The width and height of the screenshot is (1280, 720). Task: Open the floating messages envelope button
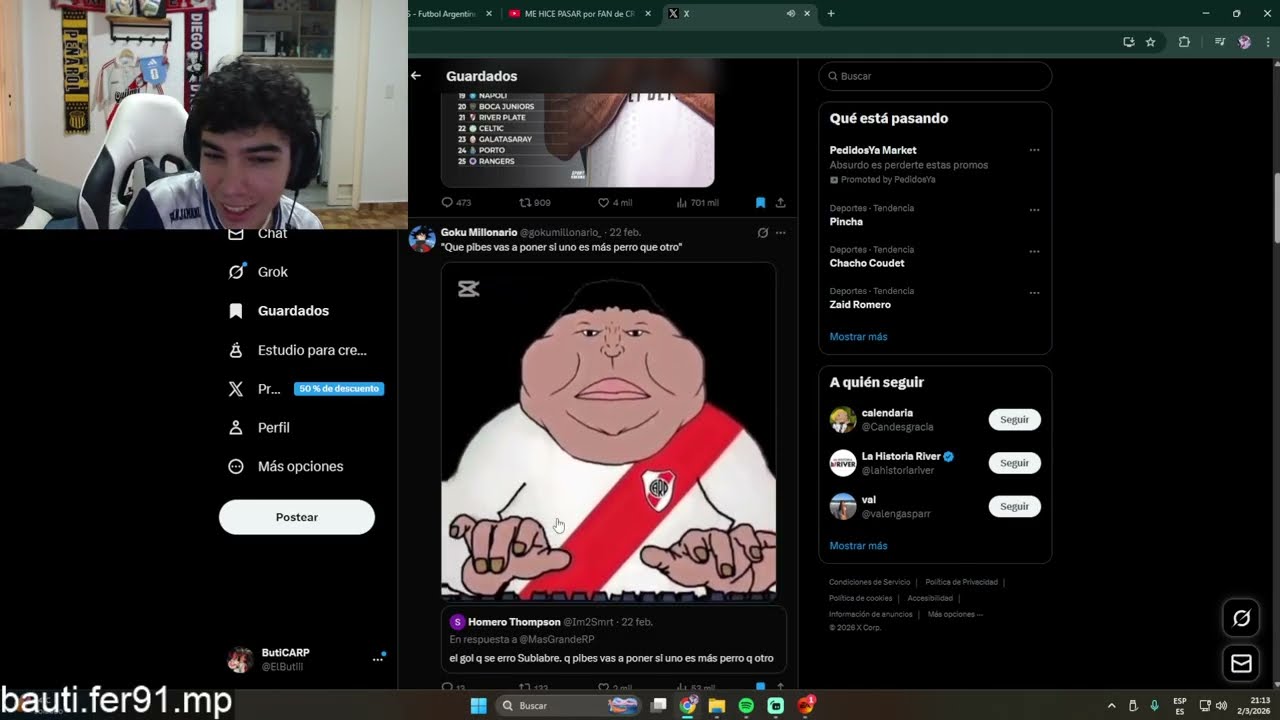(x=1241, y=663)
